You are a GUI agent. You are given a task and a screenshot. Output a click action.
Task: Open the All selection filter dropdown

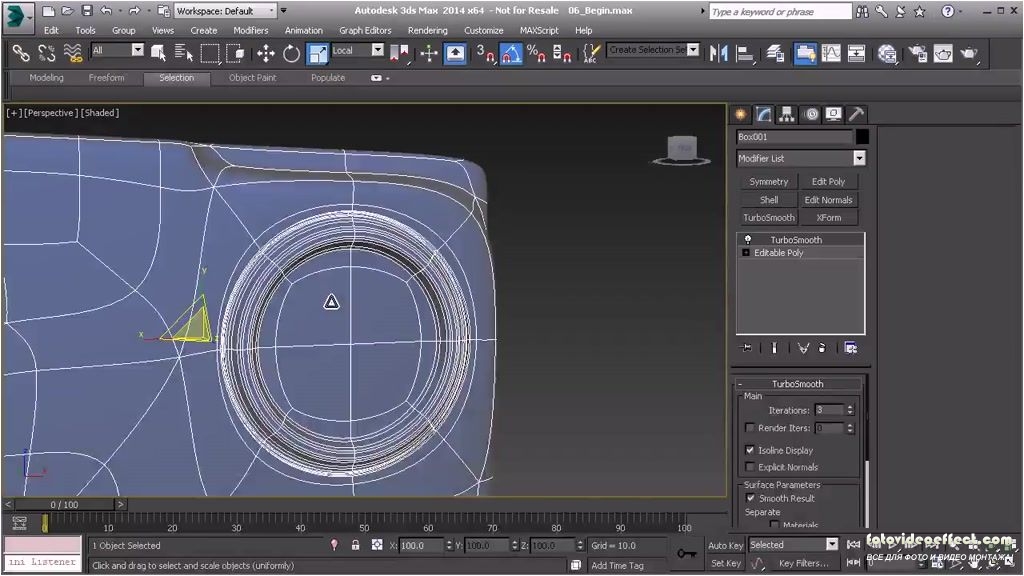click(x=118, y=50)
